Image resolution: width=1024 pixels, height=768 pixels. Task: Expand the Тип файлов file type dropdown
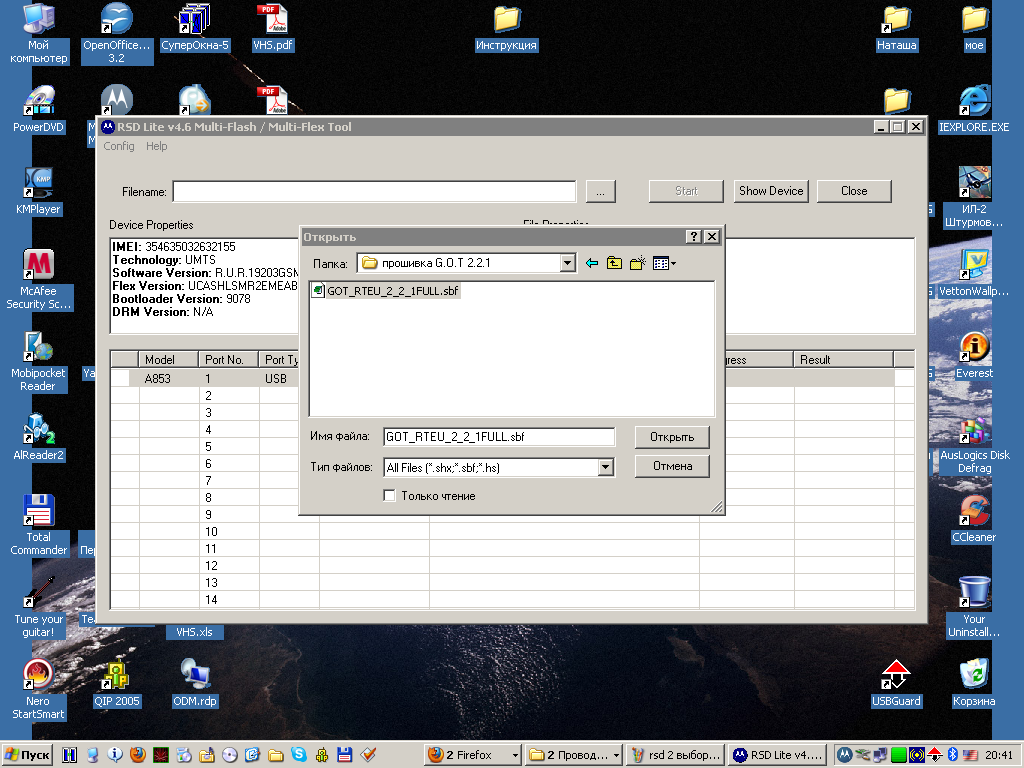(x=605, y=467)
